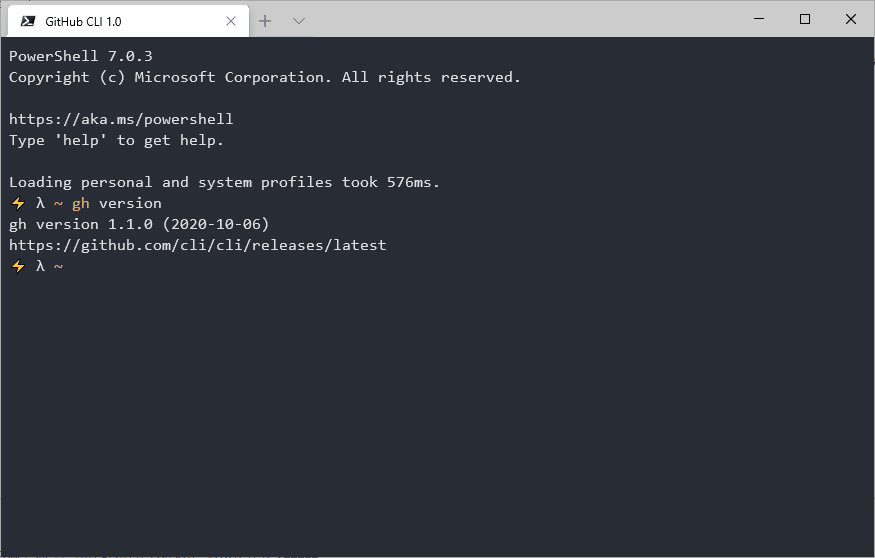Click the 'PowerShell 7.0.3' header line
The image size is (875, 558).
click(x=81, y=56)
